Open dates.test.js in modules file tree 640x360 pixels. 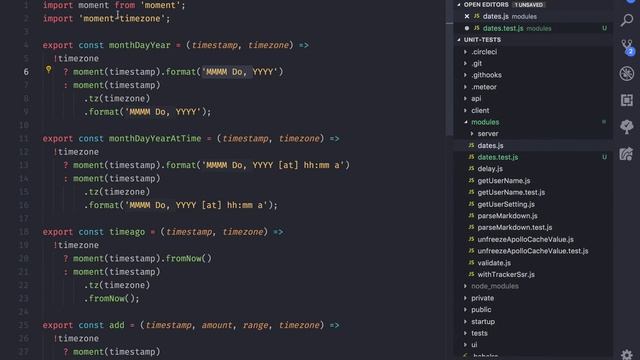[x=498, y=157]
